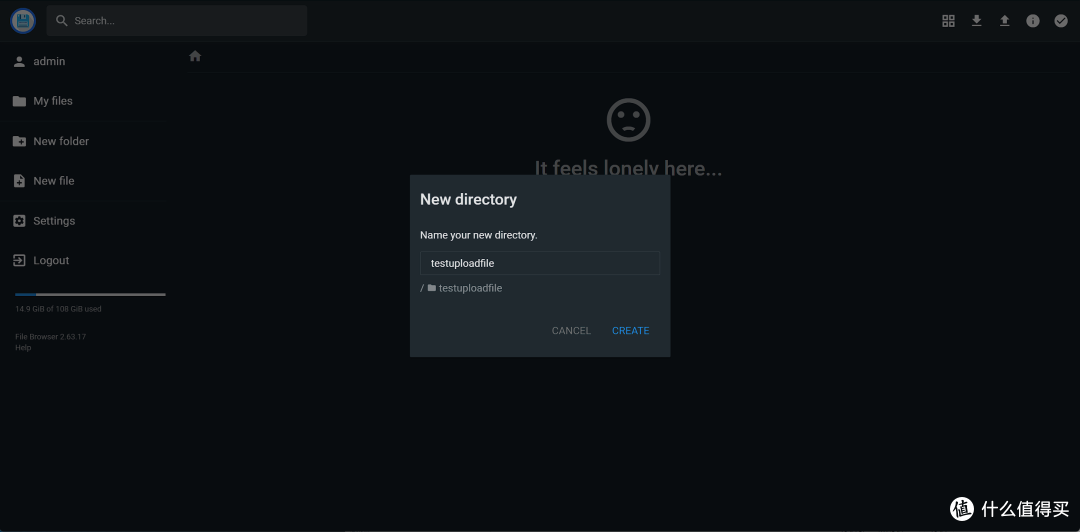Click the New folder plus icon

(19, 141)
